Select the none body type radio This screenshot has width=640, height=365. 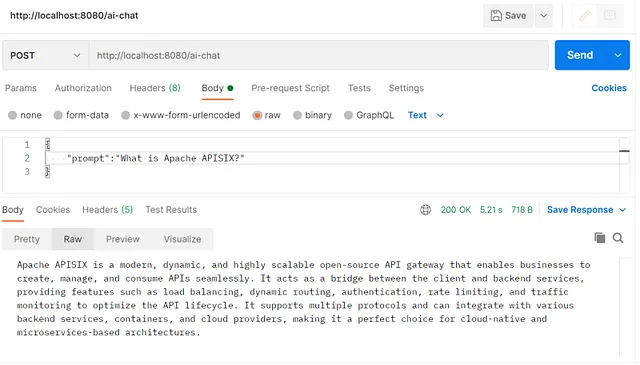click(x=13, y=116)
